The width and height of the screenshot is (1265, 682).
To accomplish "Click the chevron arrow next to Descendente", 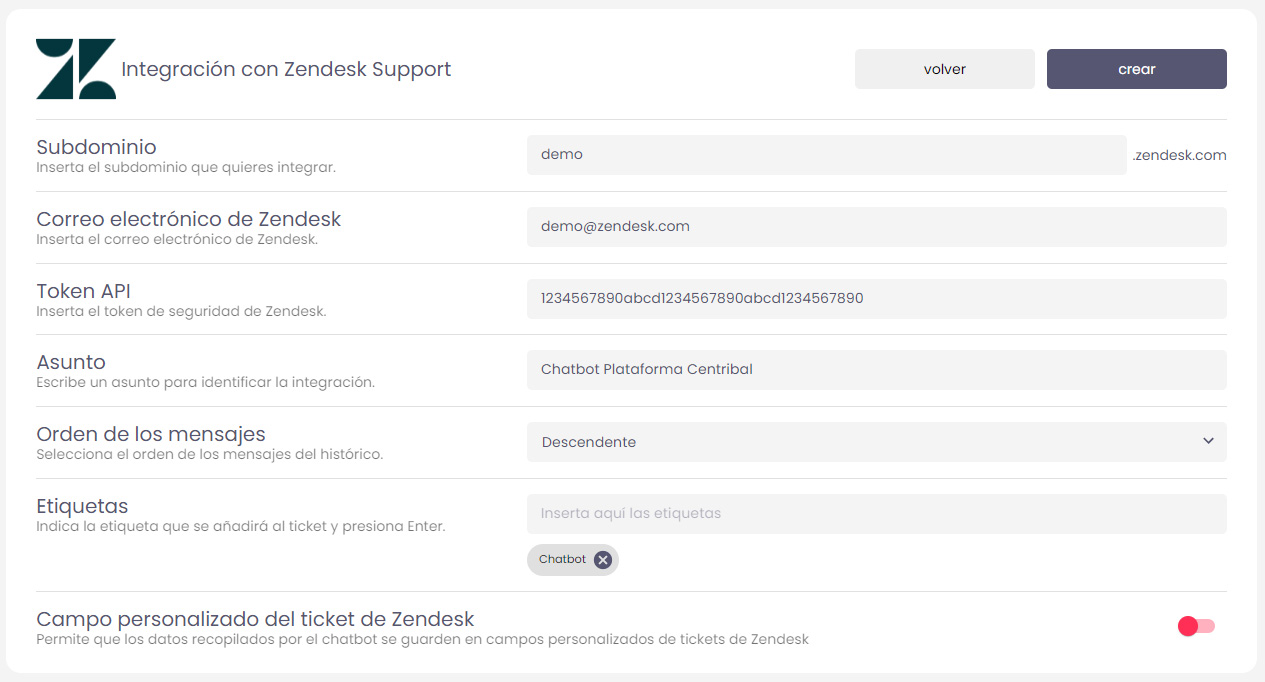I will coord(1208,441).
